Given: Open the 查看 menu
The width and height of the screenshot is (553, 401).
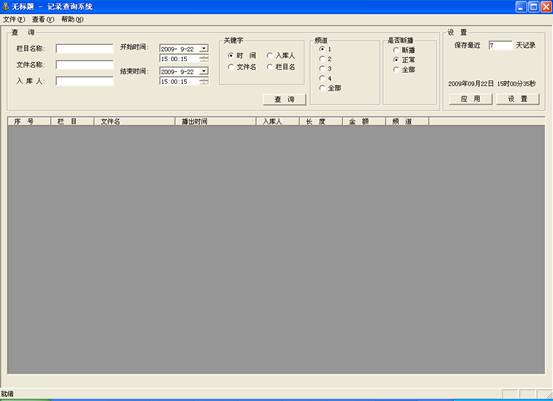Looking at the screenshot, I should 43,19.
